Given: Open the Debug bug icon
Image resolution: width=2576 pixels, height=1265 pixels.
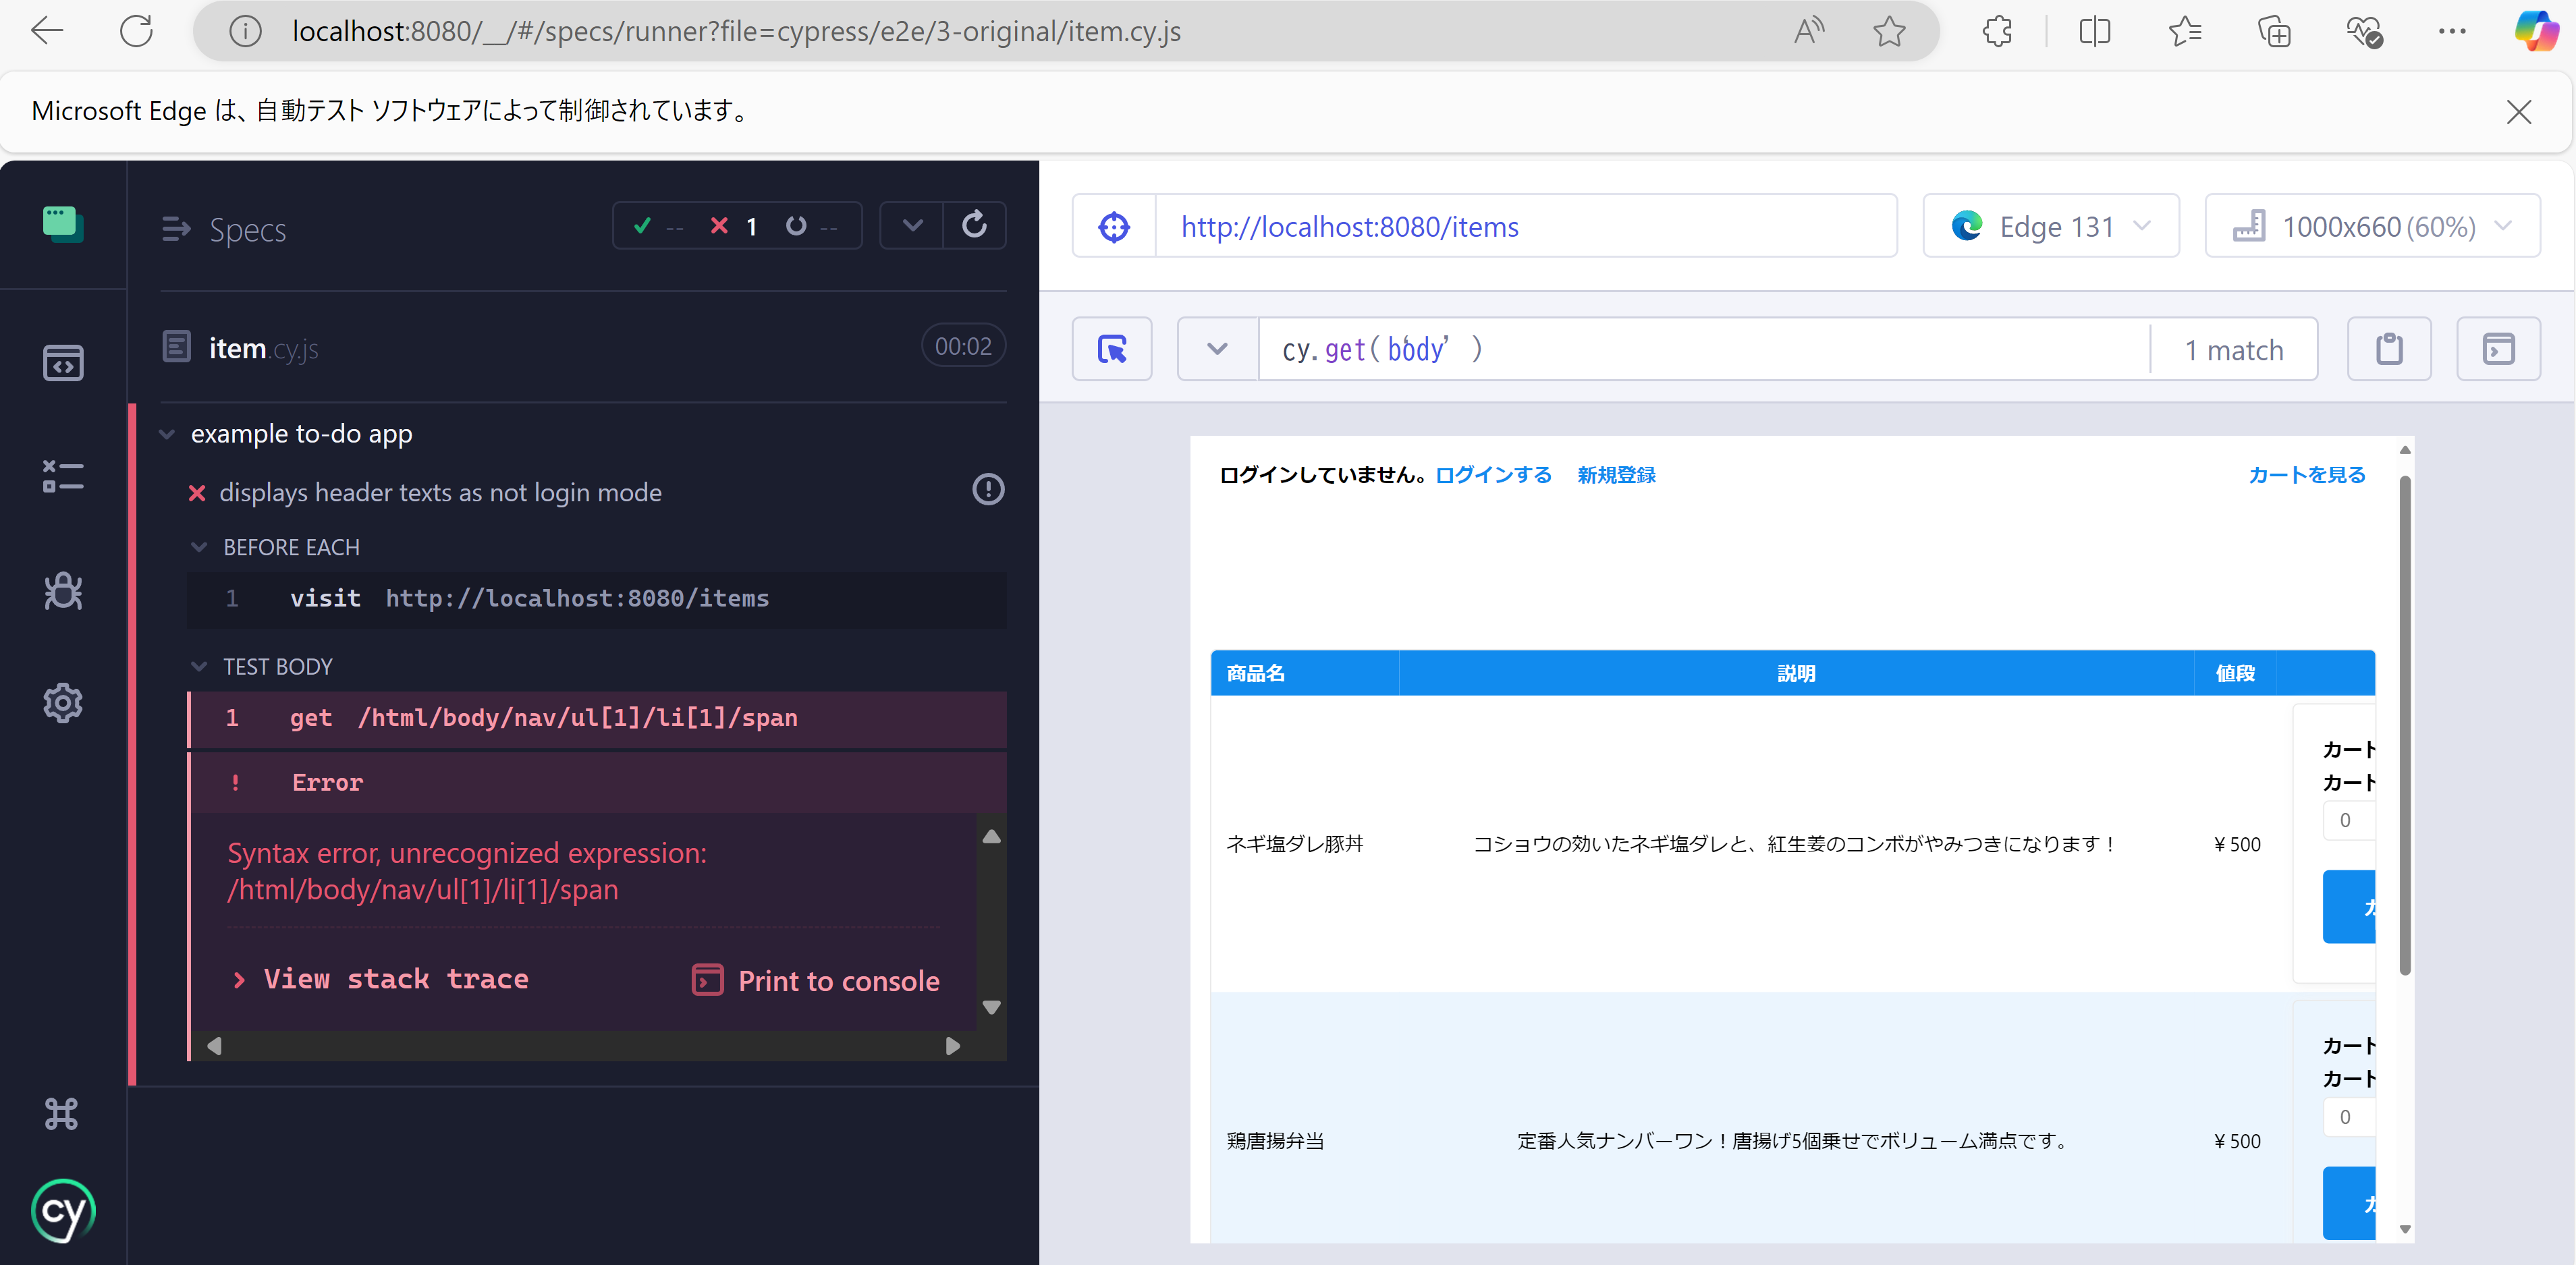Looking at the screenshot, I should coord(63,591).
